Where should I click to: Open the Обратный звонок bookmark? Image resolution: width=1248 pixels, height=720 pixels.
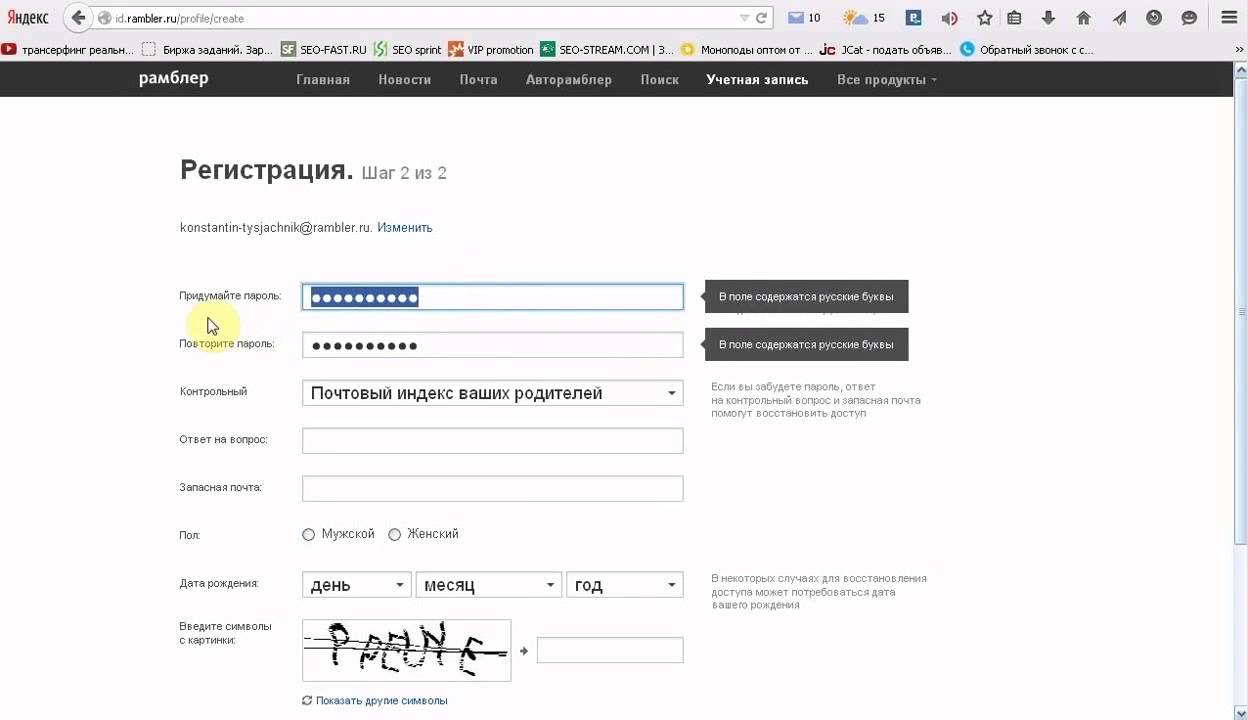pos(1026,49)
